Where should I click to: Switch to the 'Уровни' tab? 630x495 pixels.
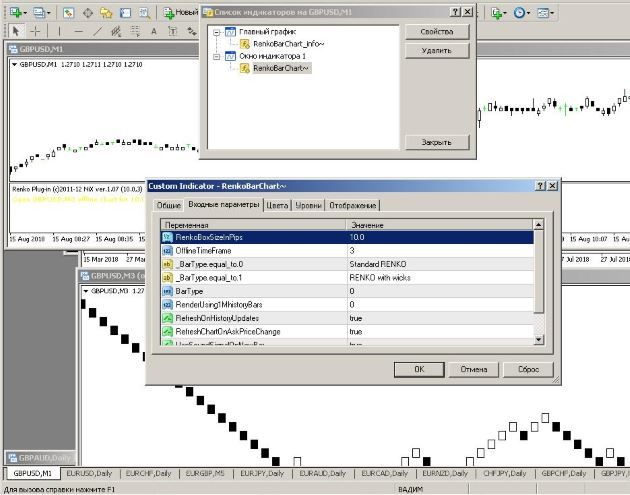point(308,205)
